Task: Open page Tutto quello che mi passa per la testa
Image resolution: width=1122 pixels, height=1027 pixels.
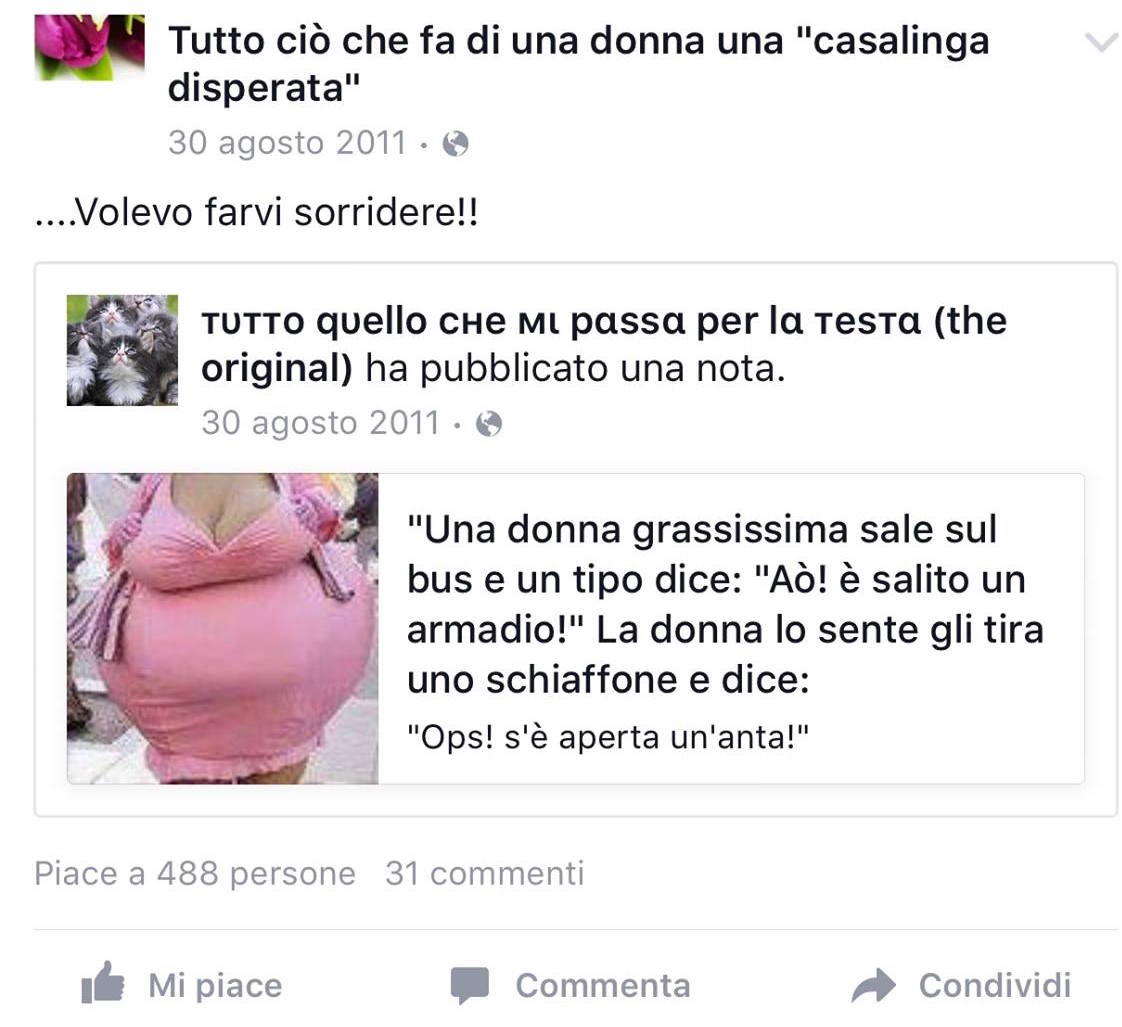Action: click(x=604, y=344)
